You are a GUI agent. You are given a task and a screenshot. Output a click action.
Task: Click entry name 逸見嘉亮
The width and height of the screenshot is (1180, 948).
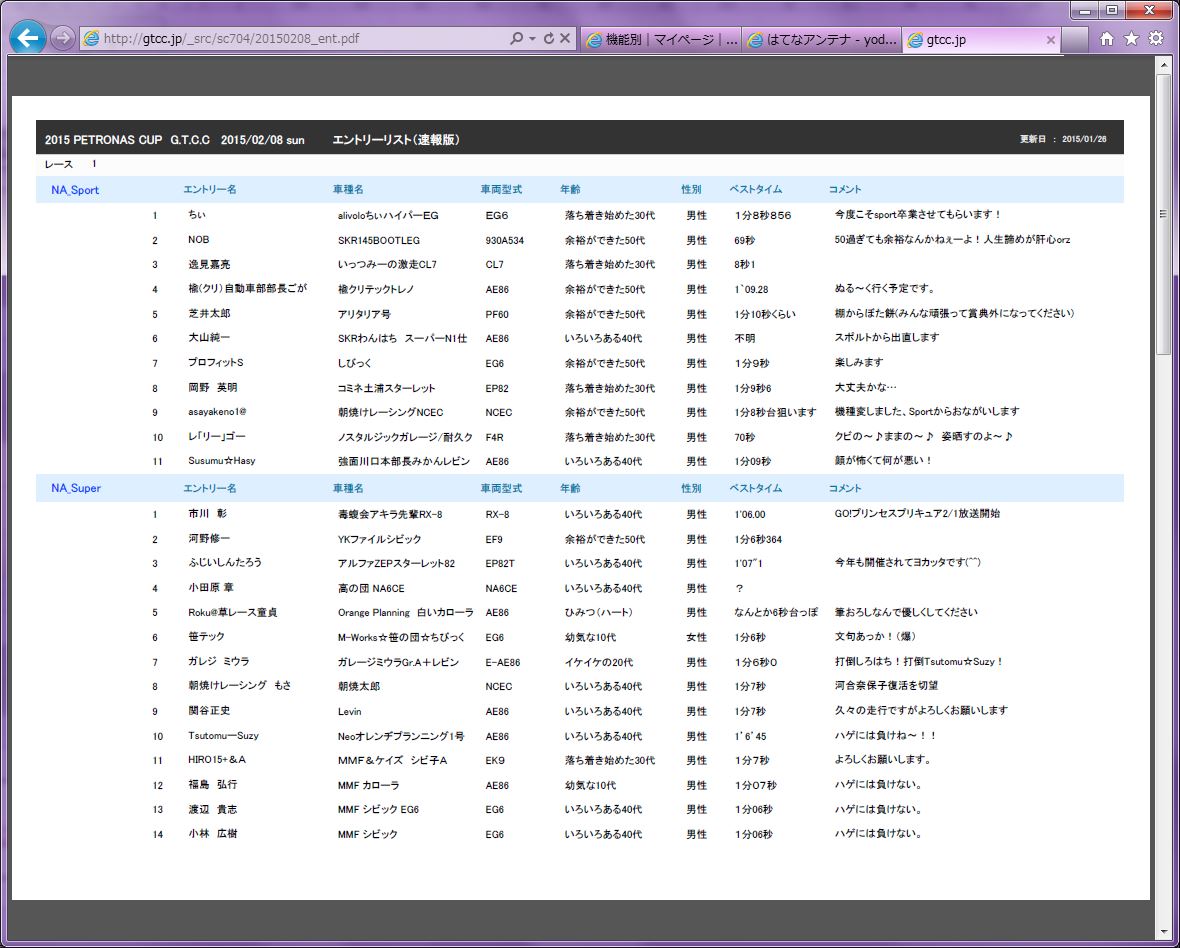pyautogui.click(x=209, y=265)
